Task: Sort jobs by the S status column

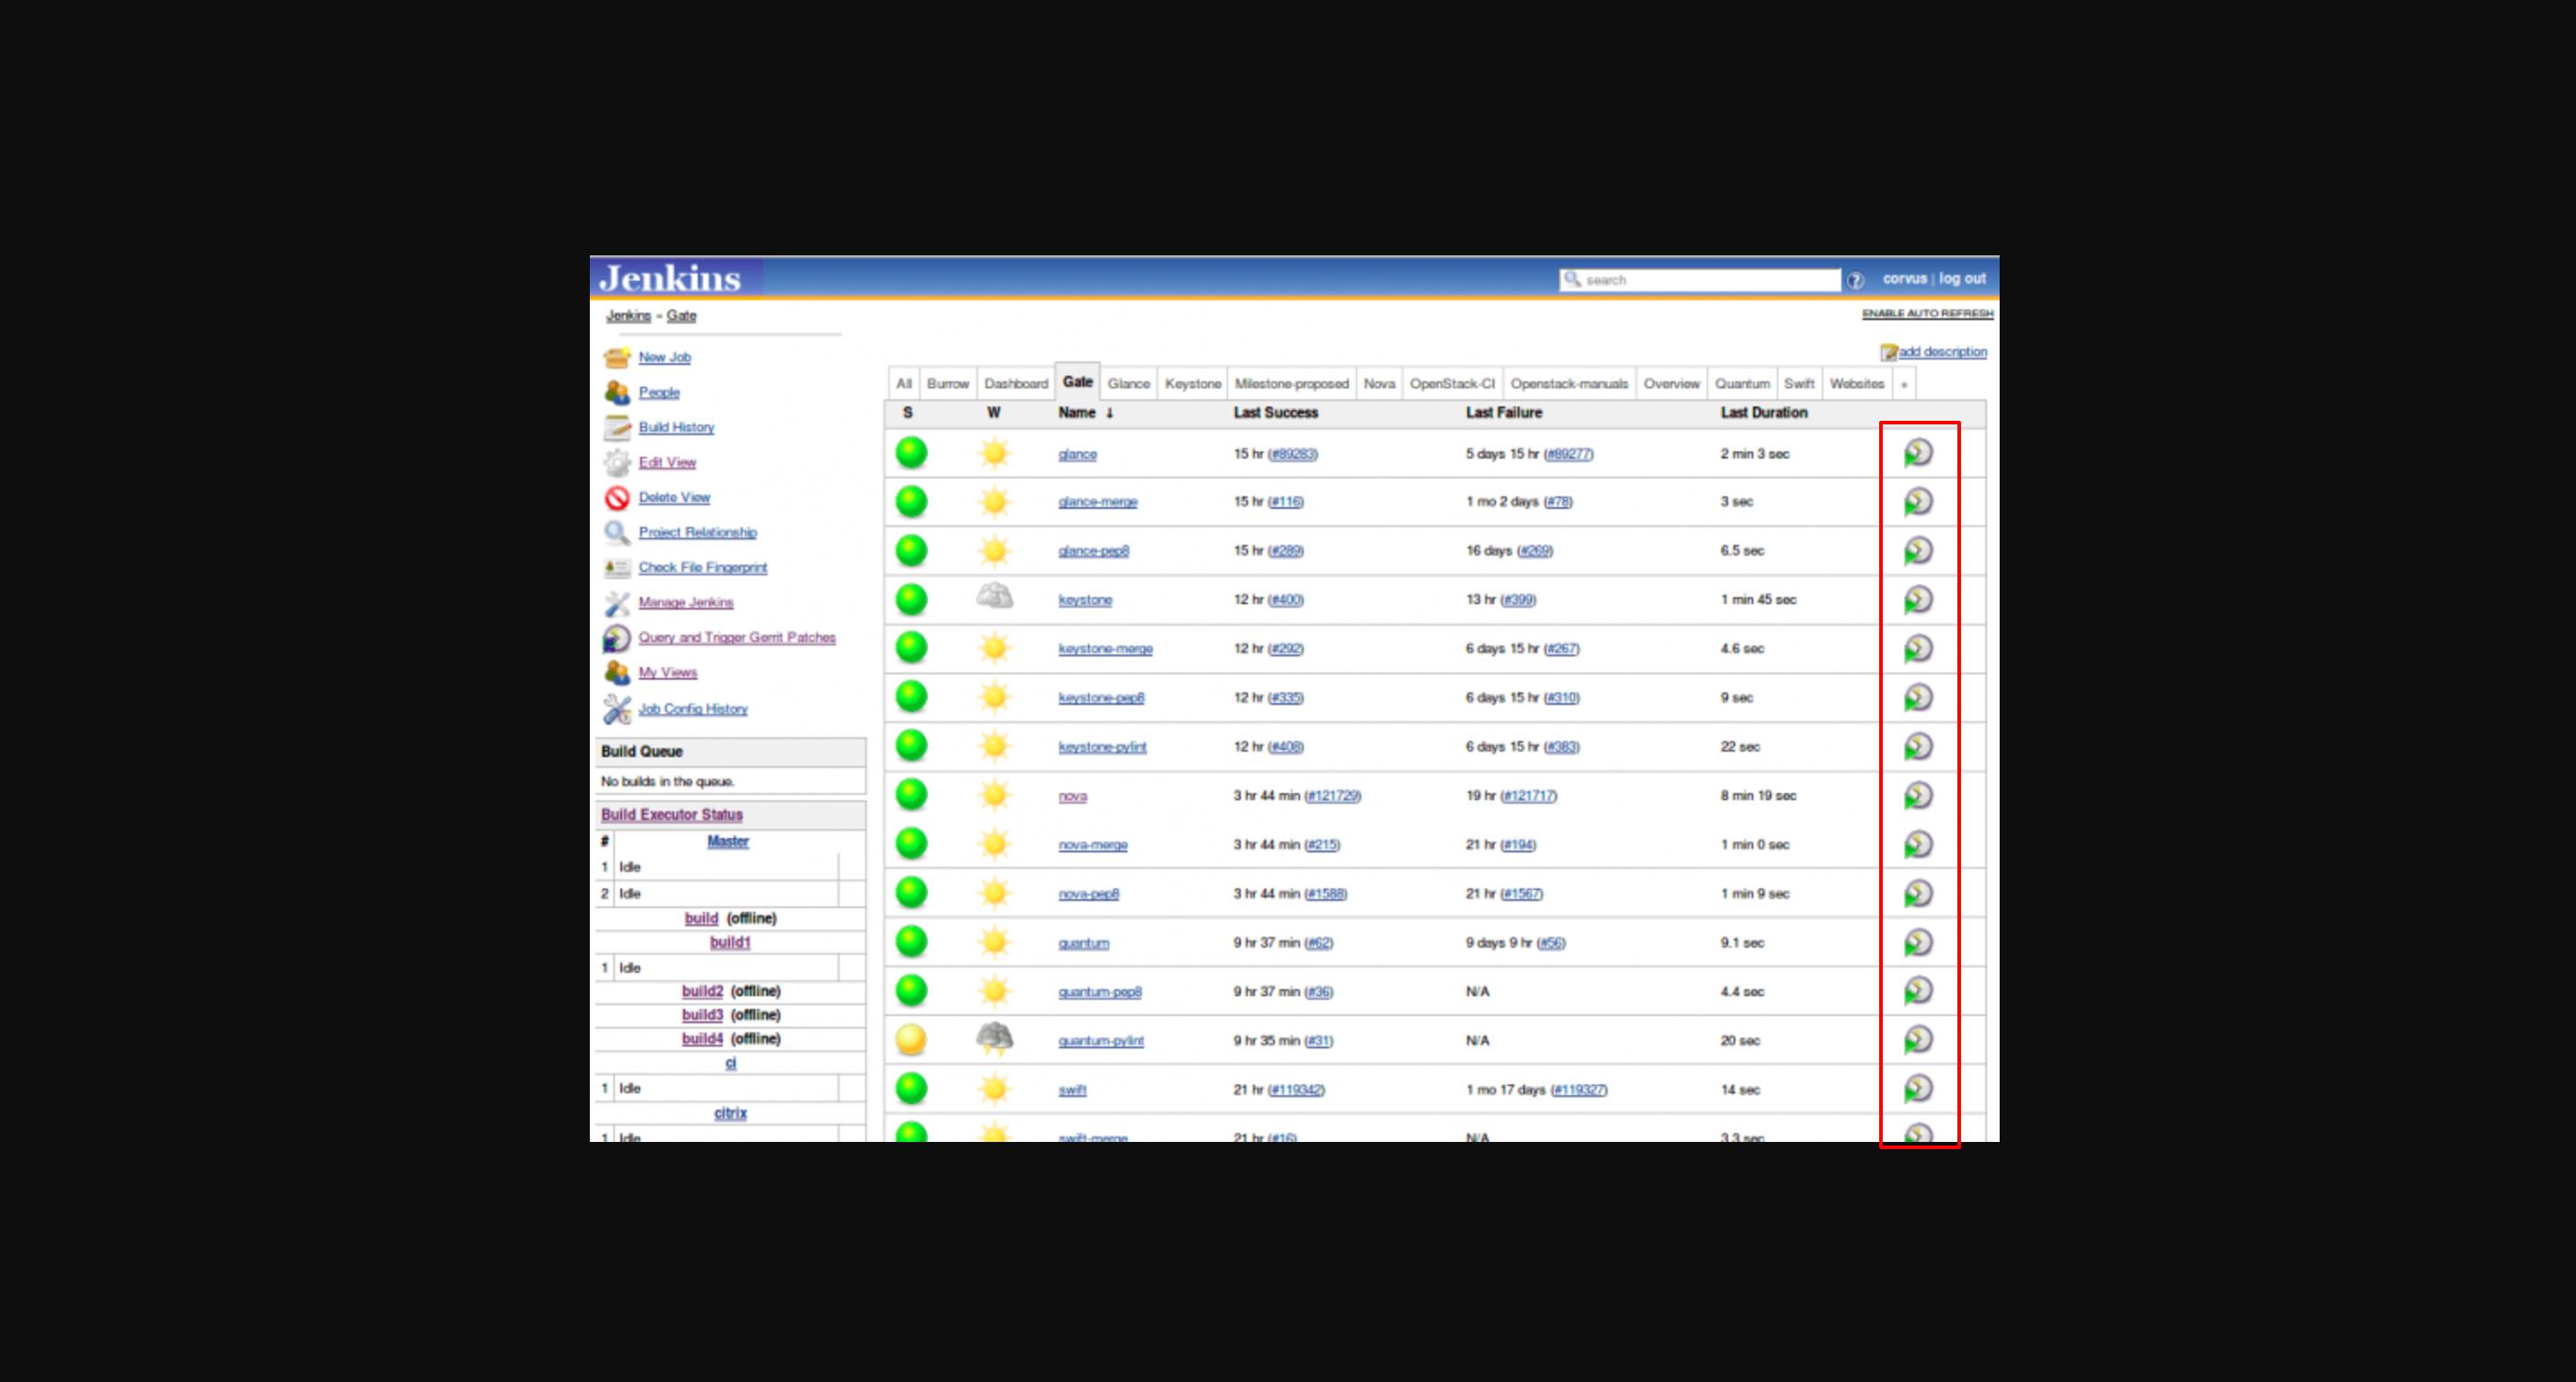Action: click(907, 413)
